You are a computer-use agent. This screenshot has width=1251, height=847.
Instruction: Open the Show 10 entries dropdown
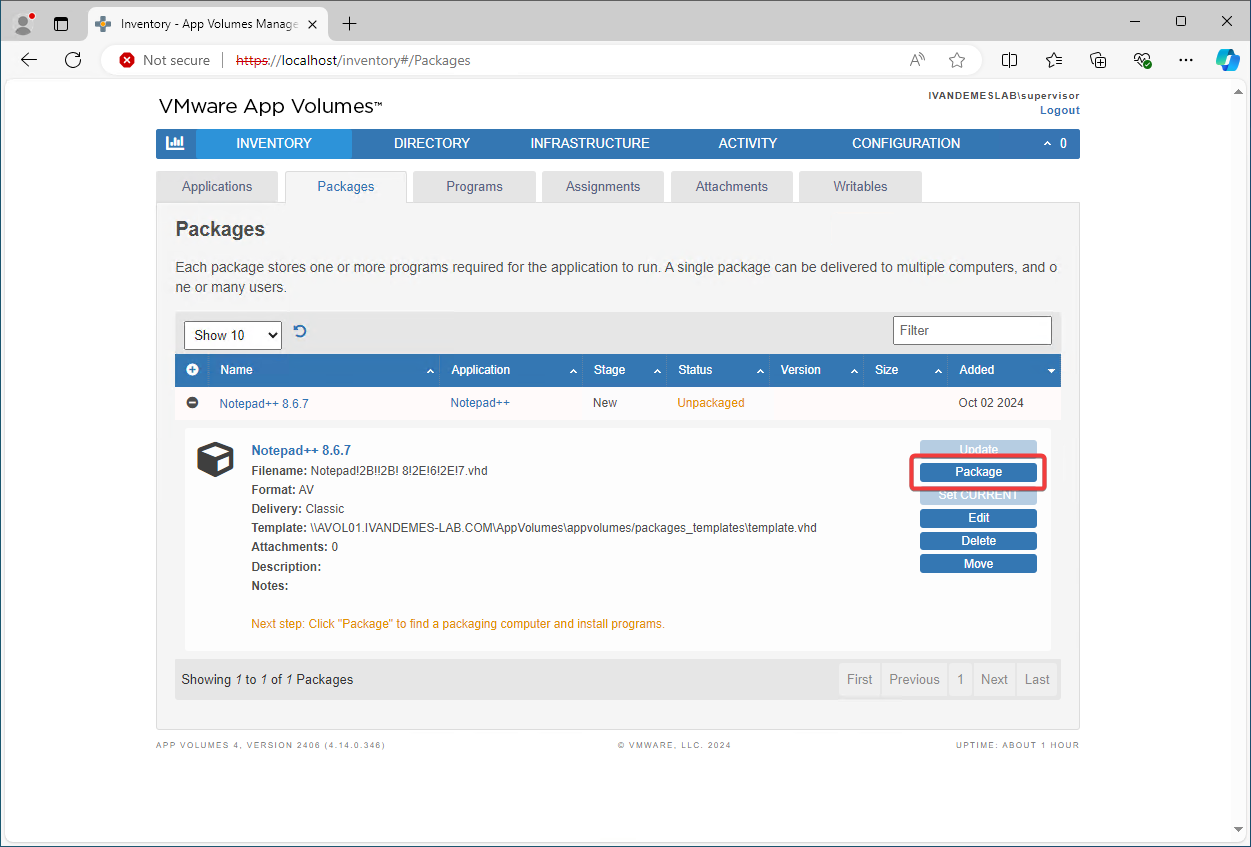coord(232,335)
